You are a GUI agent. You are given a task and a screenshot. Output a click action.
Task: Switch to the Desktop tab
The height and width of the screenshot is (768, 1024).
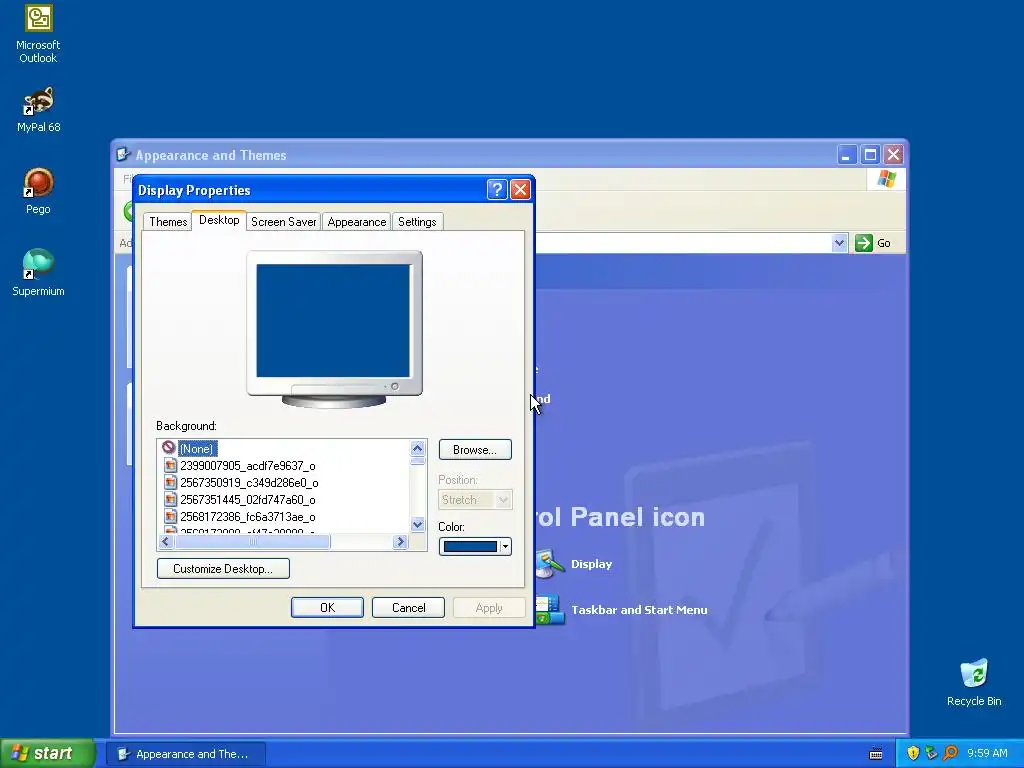pyautogui.click(x=219, y=220)
